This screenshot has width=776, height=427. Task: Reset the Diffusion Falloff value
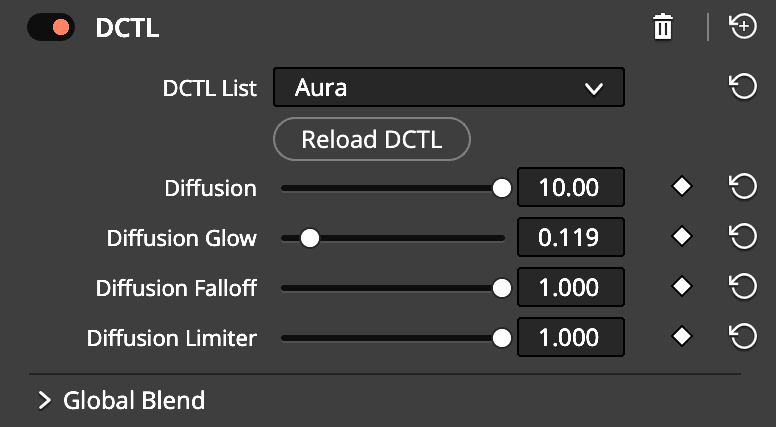[x=743, y=287]
